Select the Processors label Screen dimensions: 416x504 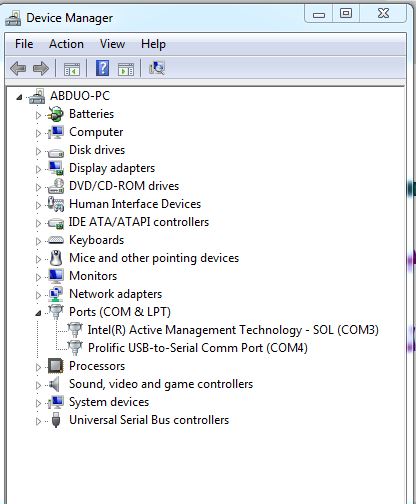click(x=97, y=366)
